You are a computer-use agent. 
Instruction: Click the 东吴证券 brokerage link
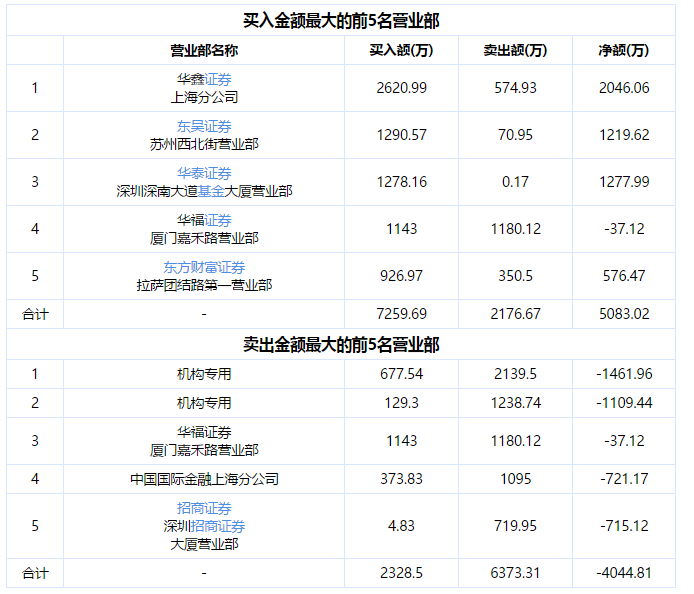[204, 126]
